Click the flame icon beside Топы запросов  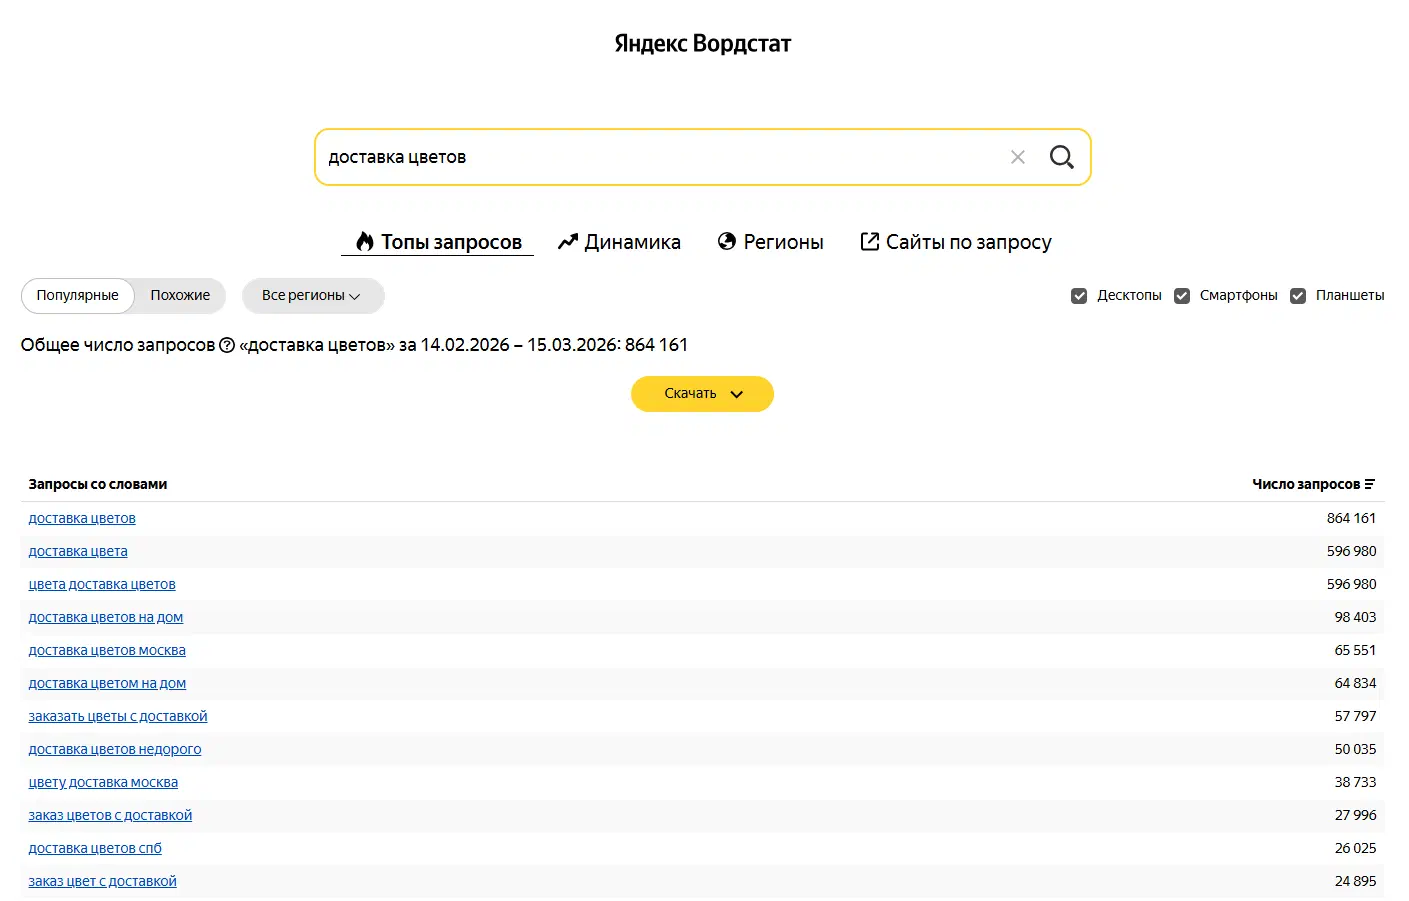click(x=365, y=241)
